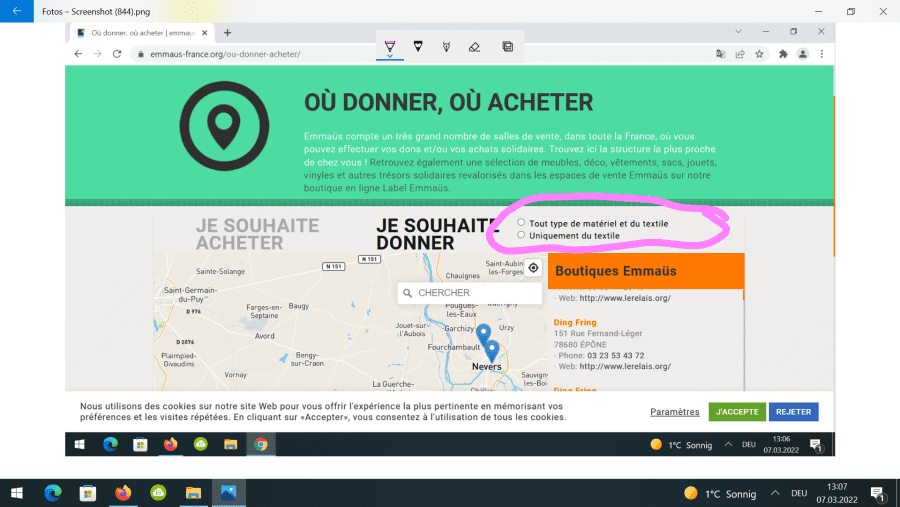Viewport: 900px width, 507px height.
Task: Launch Microsoft Edge from the bottom taskbar
Action: click(53, 493)
